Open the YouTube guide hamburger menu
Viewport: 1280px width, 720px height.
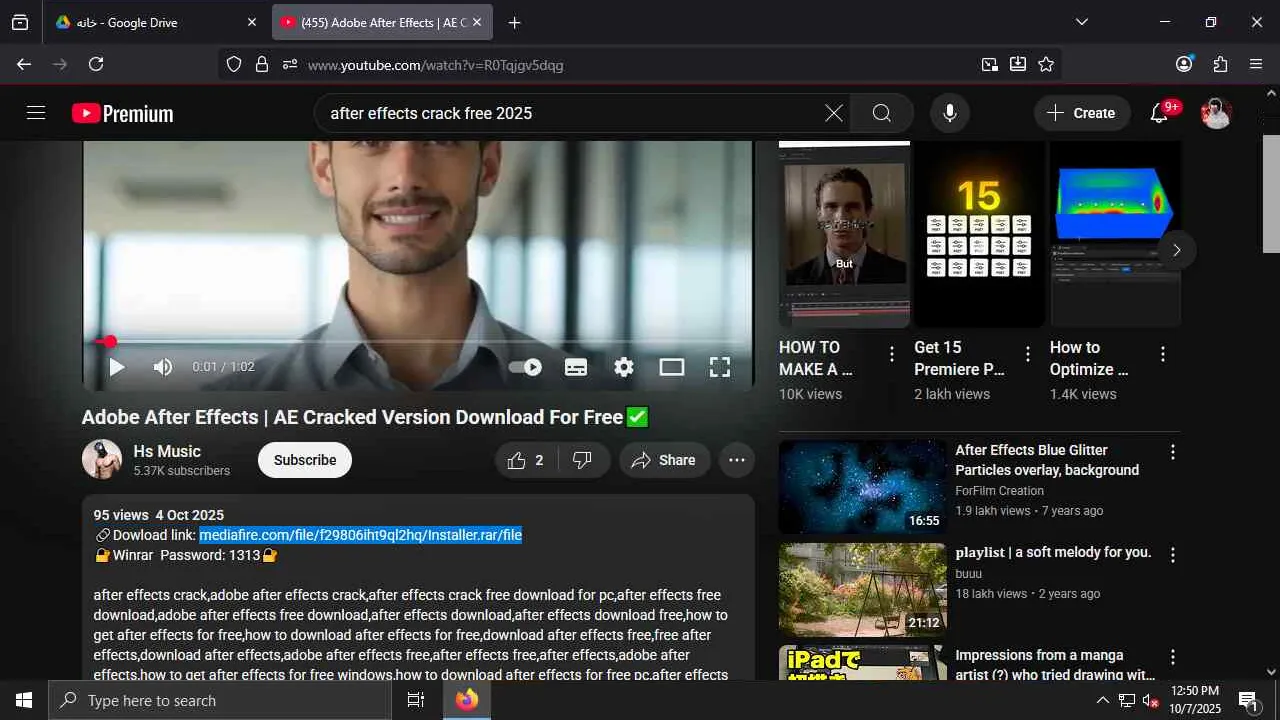(x=36, y=113)
